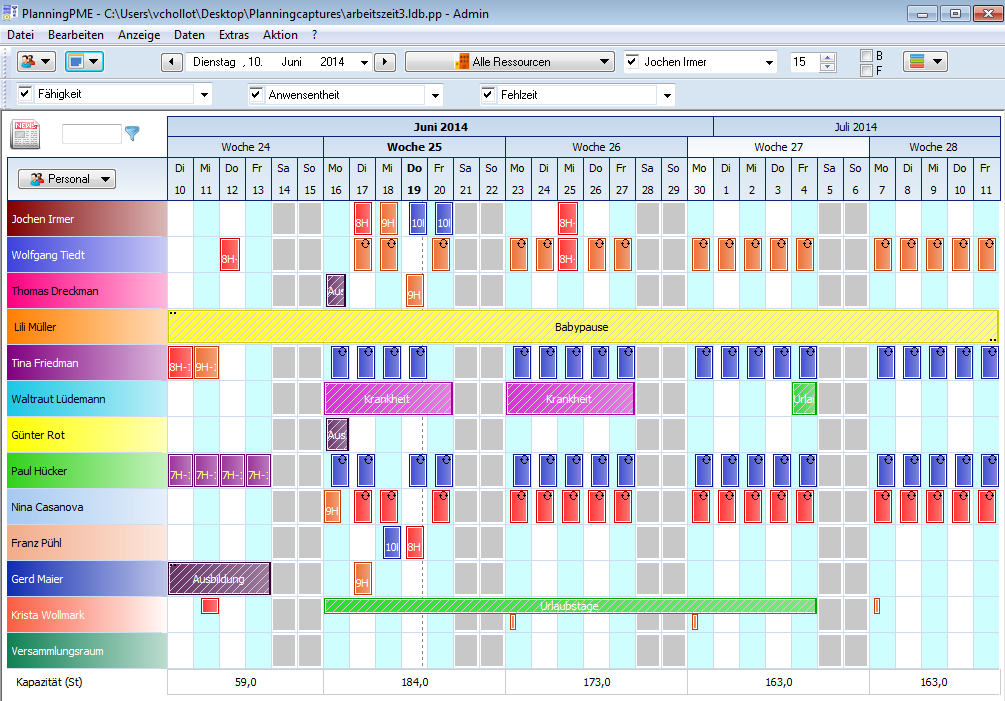The height and width of the screenshot is (701, 1005).
Task: Click the filter text input field
Action: point(91,133)
